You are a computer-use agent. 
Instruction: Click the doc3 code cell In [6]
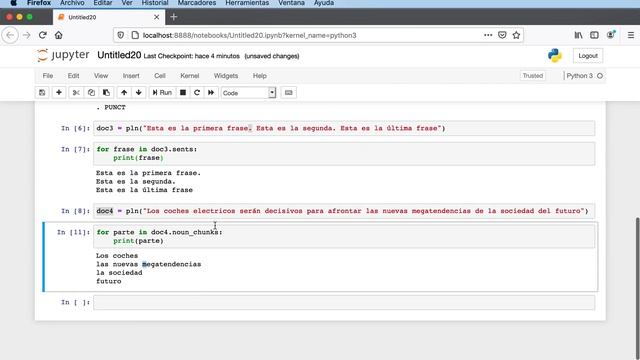(x=344, y=128)
